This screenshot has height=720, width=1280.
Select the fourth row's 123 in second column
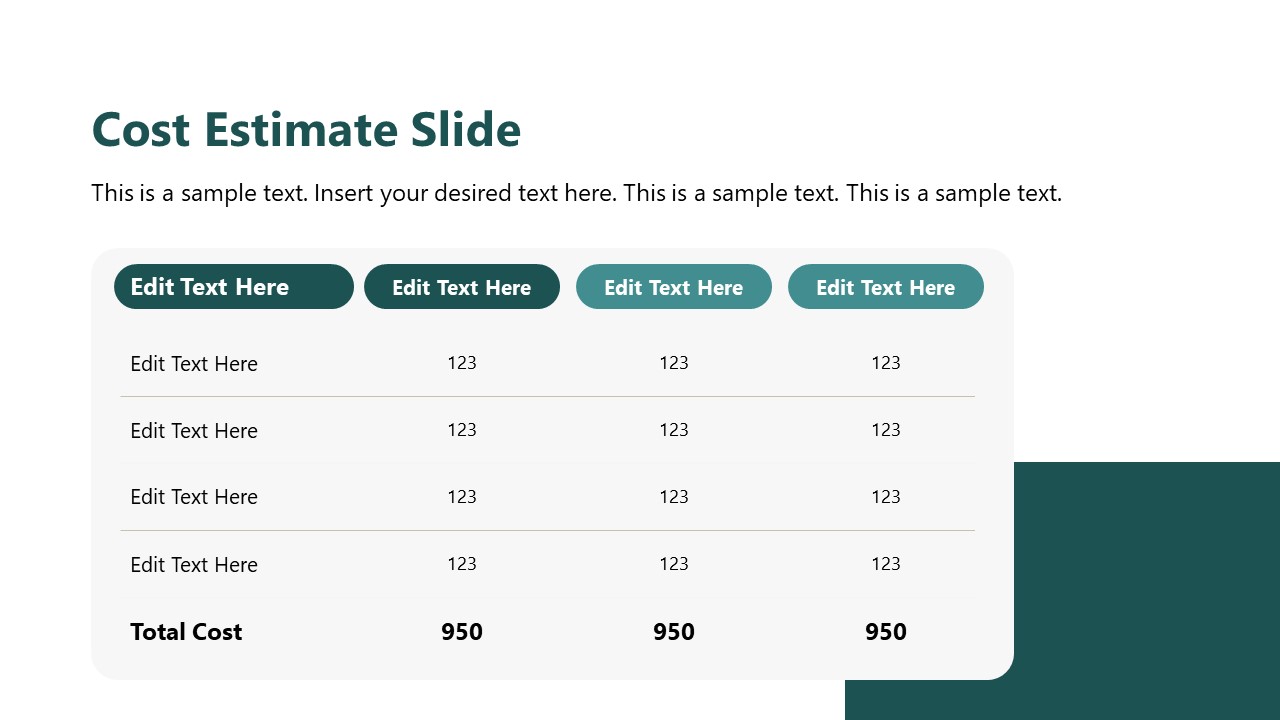pyautogui.click(x=462, y=564)
